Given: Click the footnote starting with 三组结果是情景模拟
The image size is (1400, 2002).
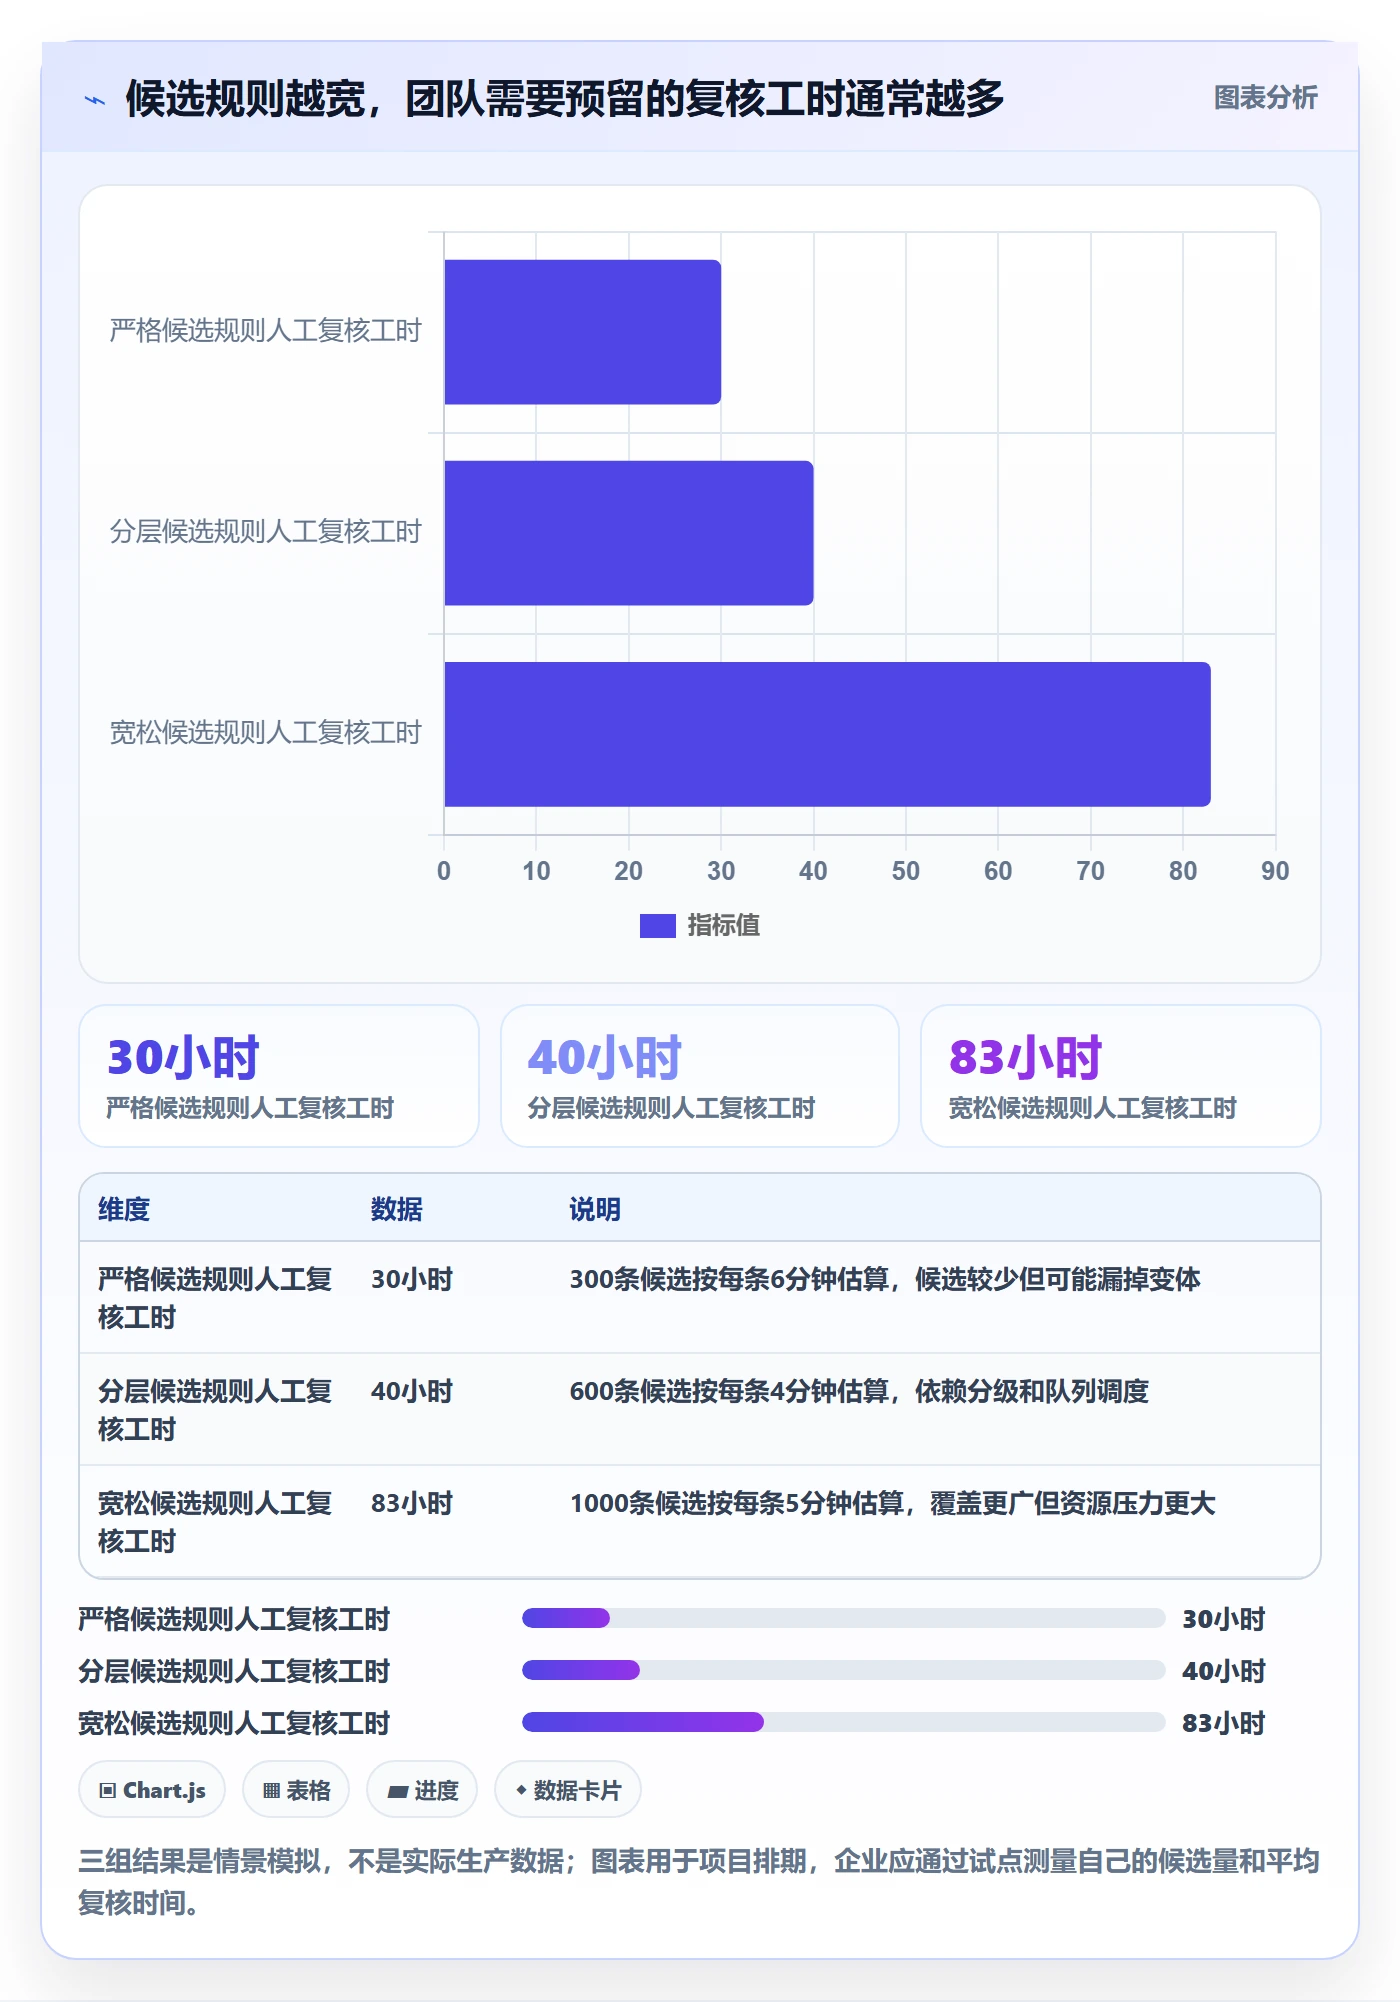Looking at the screenshot, I should point(700,1882).
